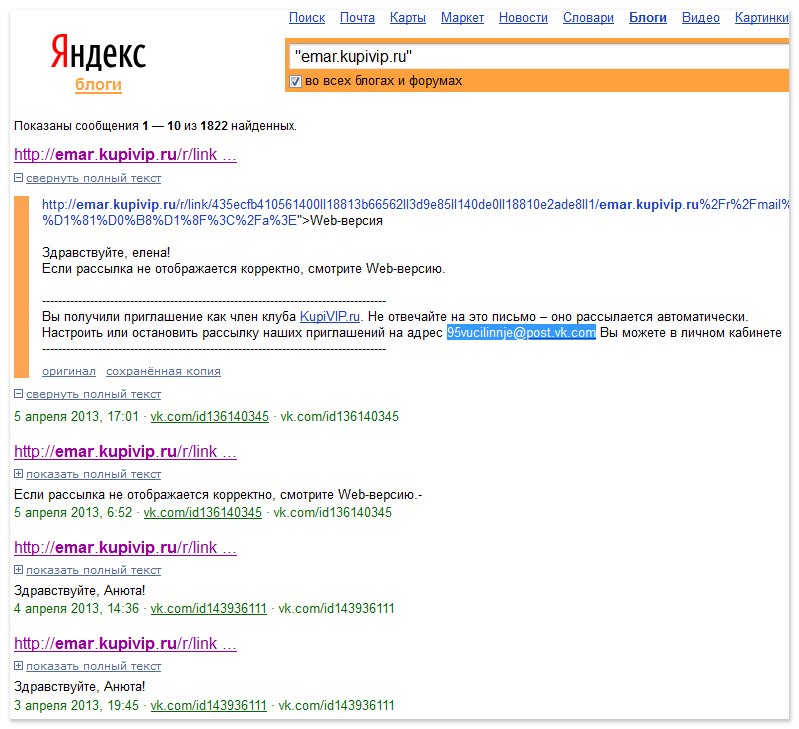This screenshot has height=729, width=799.
Task: Open vk.com/id136140345 link dated 5 апреля 17:01
Action: 209,416
